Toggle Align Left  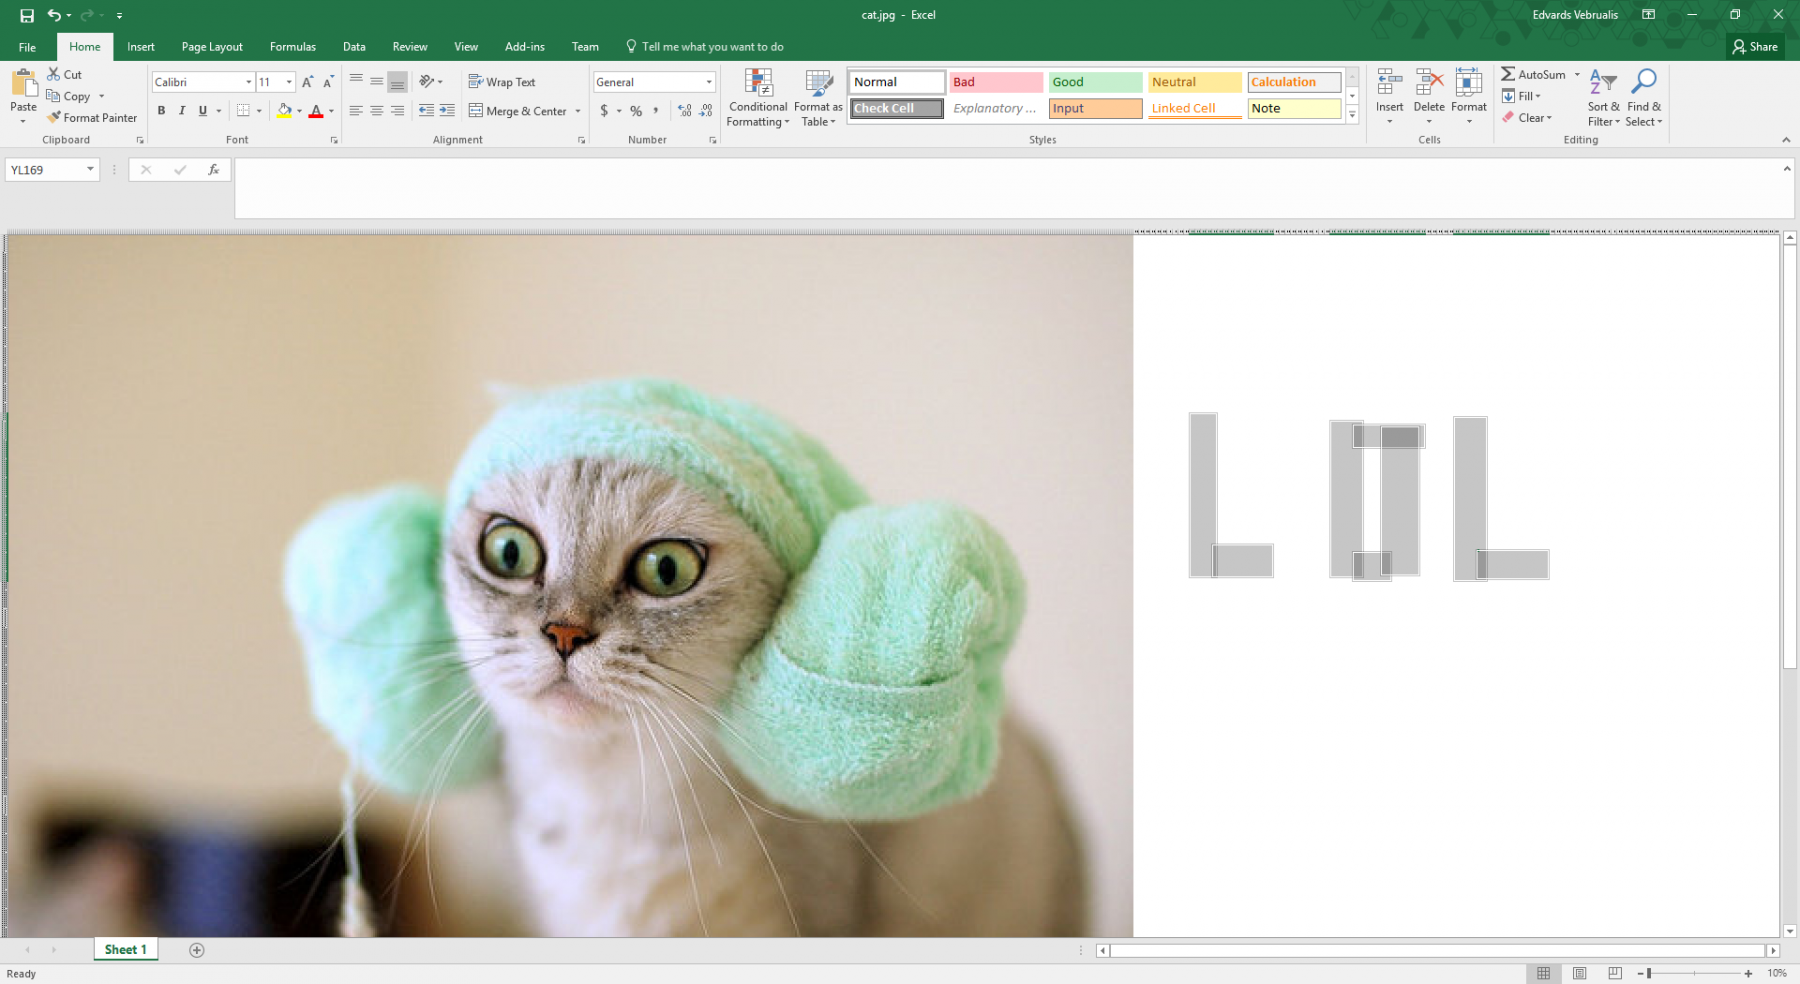pos(356,111)
